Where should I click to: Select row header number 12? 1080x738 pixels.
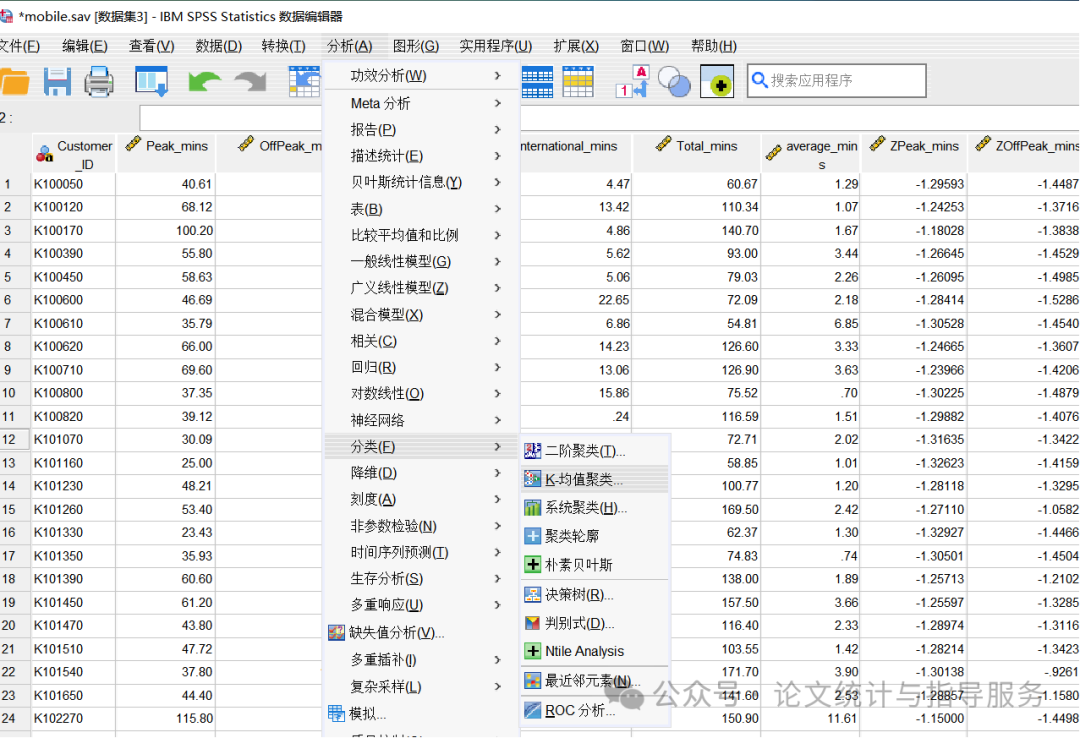[x=14, y=440]
